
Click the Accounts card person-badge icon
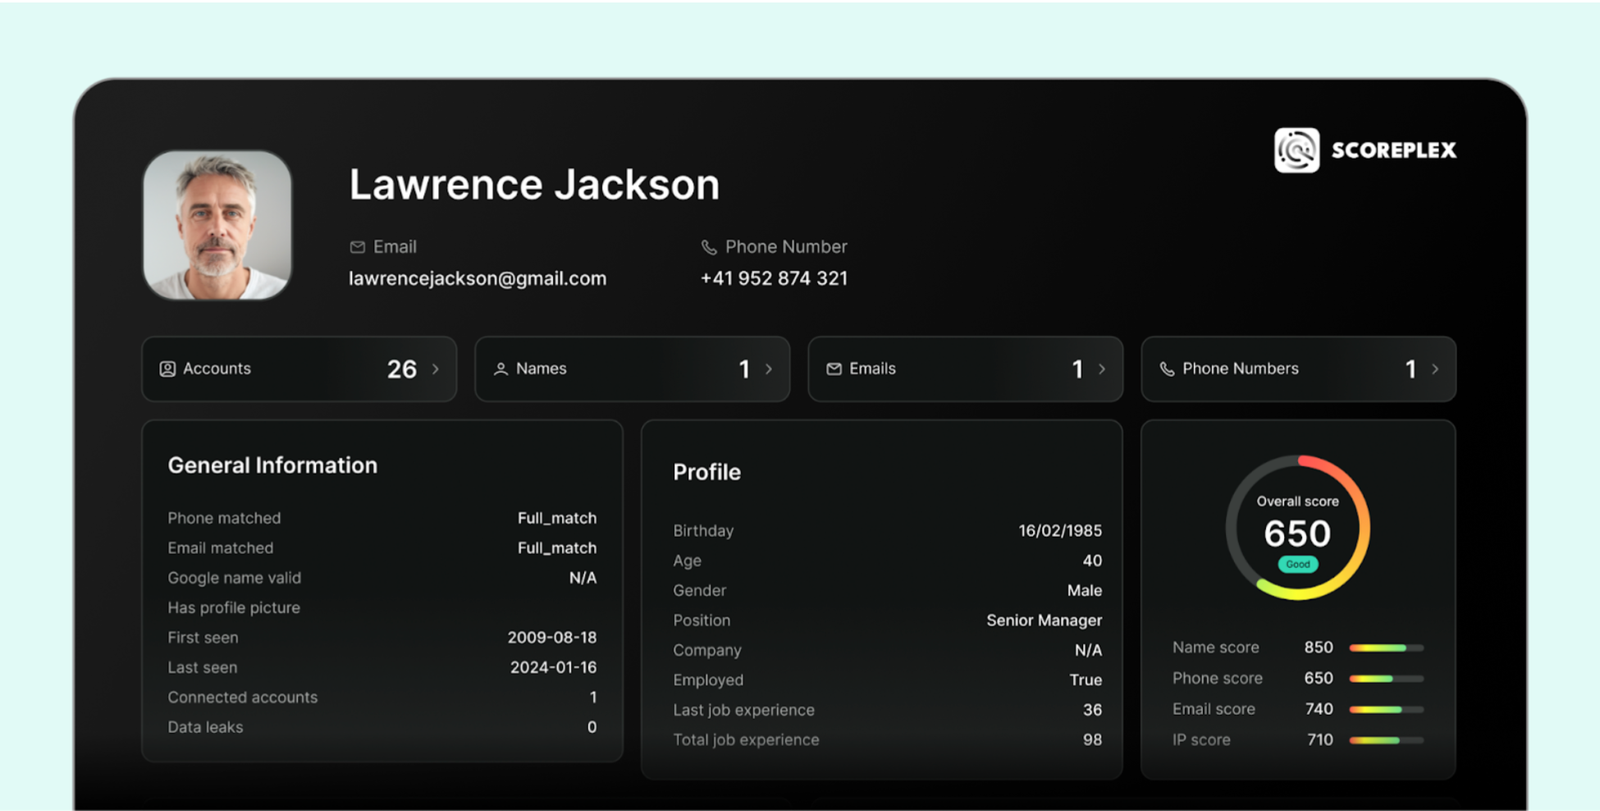[167, 369]
